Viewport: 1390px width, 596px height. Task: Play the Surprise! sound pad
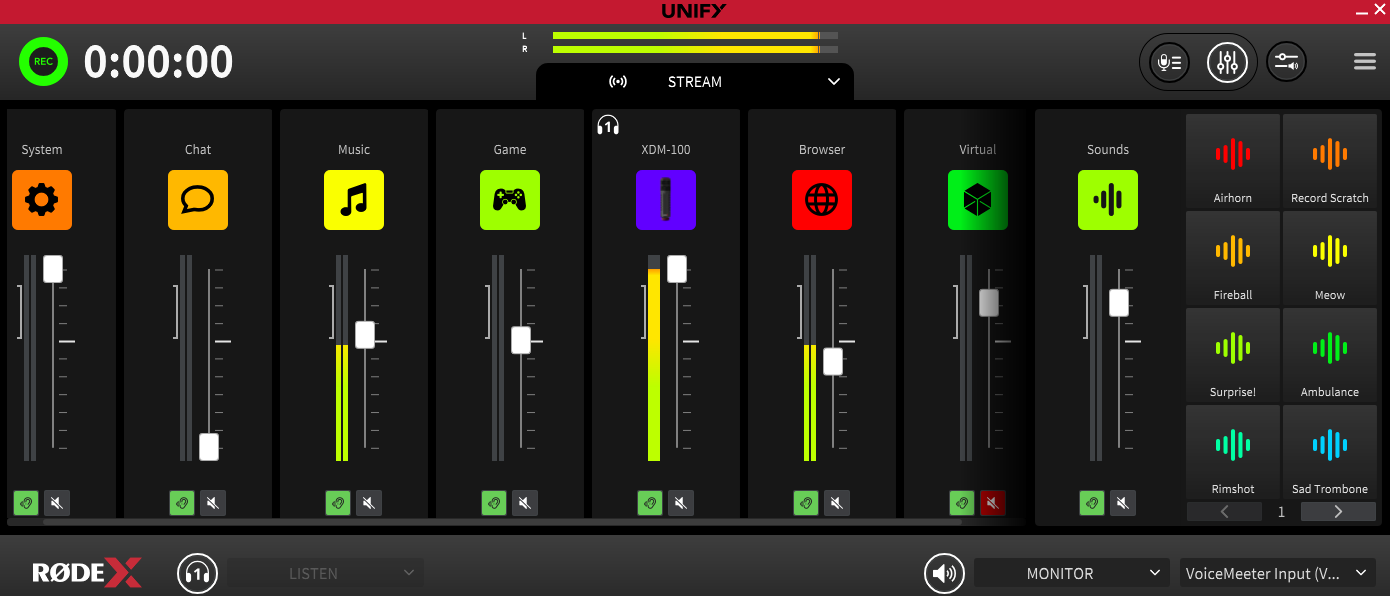click(x=1233, y=354)
